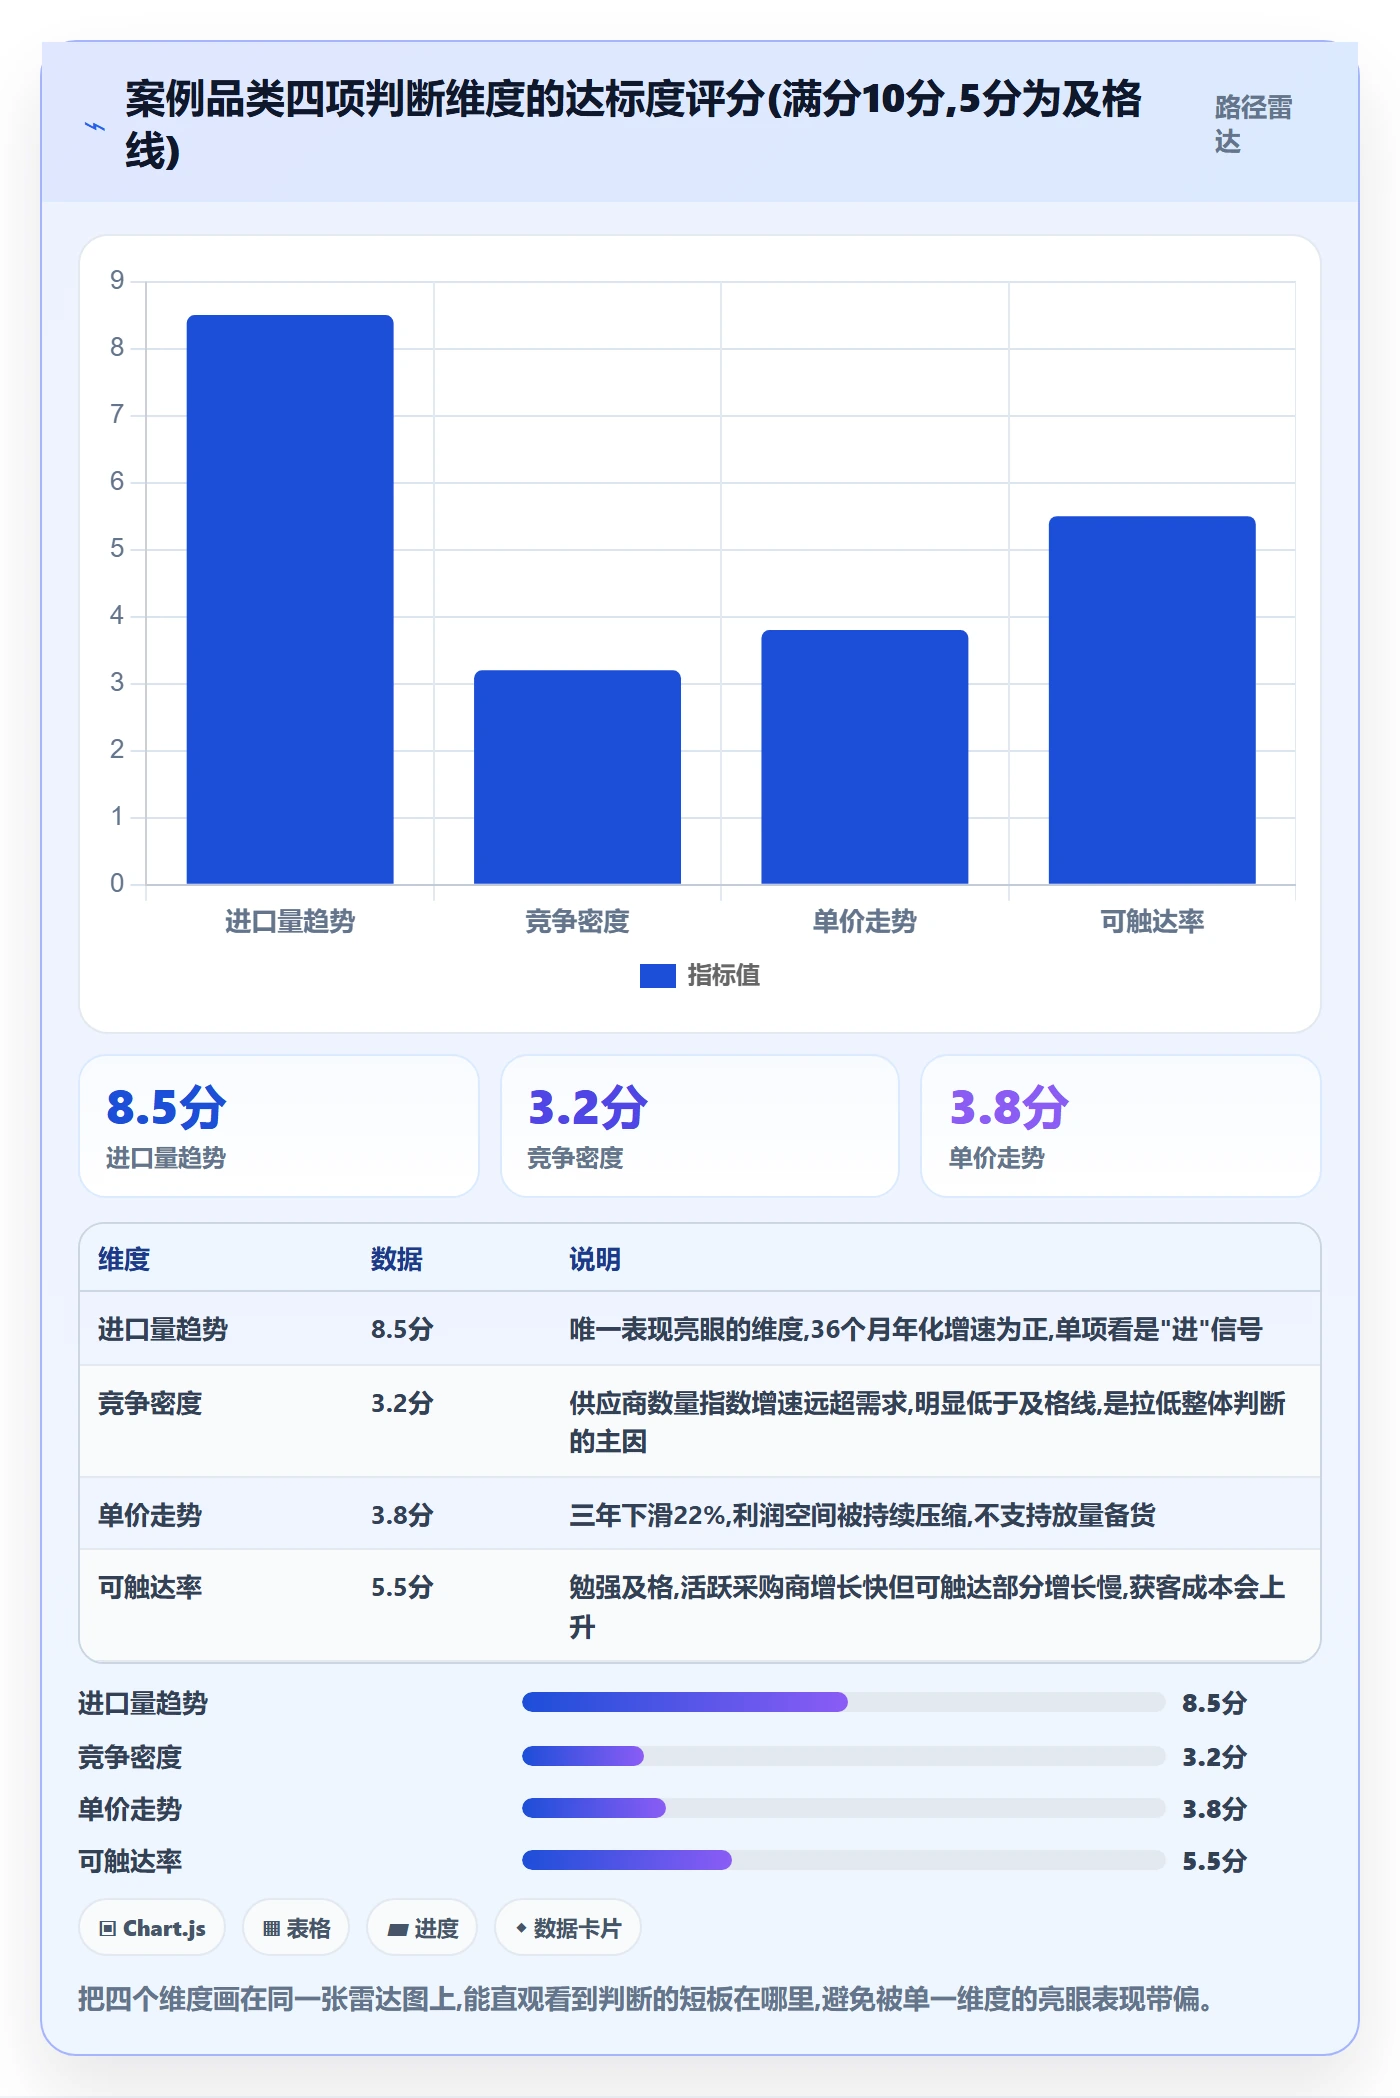Click the 单价走势 progress bar
The image size is (1400, 2098).
point(844,1808)
